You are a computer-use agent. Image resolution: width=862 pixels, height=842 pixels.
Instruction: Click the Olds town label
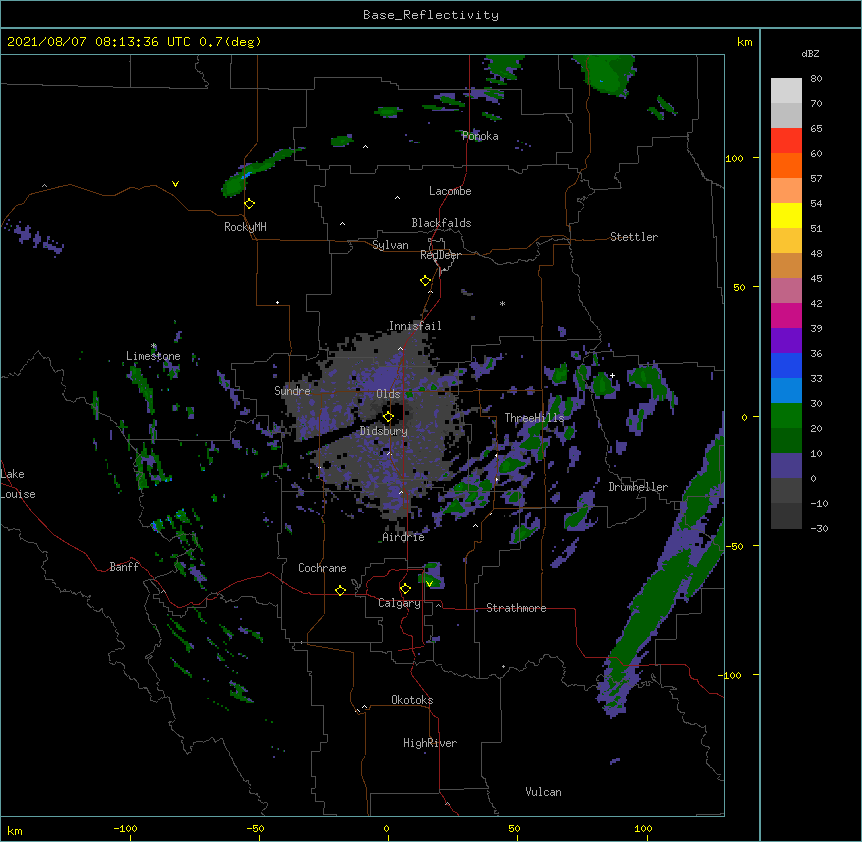coord(388,394)
